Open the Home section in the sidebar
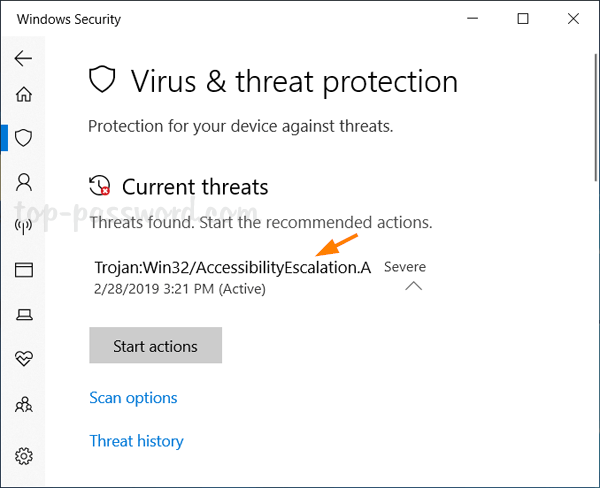Image resolution: width=600 pixels, height=488 pixels. click(x=24, y=95)
